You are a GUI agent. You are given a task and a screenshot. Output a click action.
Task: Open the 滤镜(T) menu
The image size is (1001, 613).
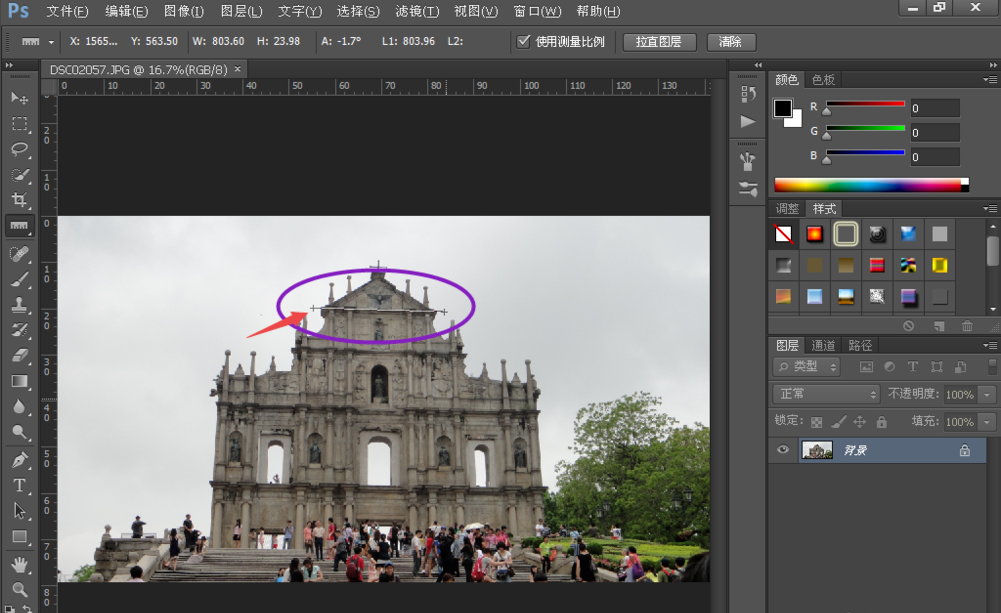(416, 11)
